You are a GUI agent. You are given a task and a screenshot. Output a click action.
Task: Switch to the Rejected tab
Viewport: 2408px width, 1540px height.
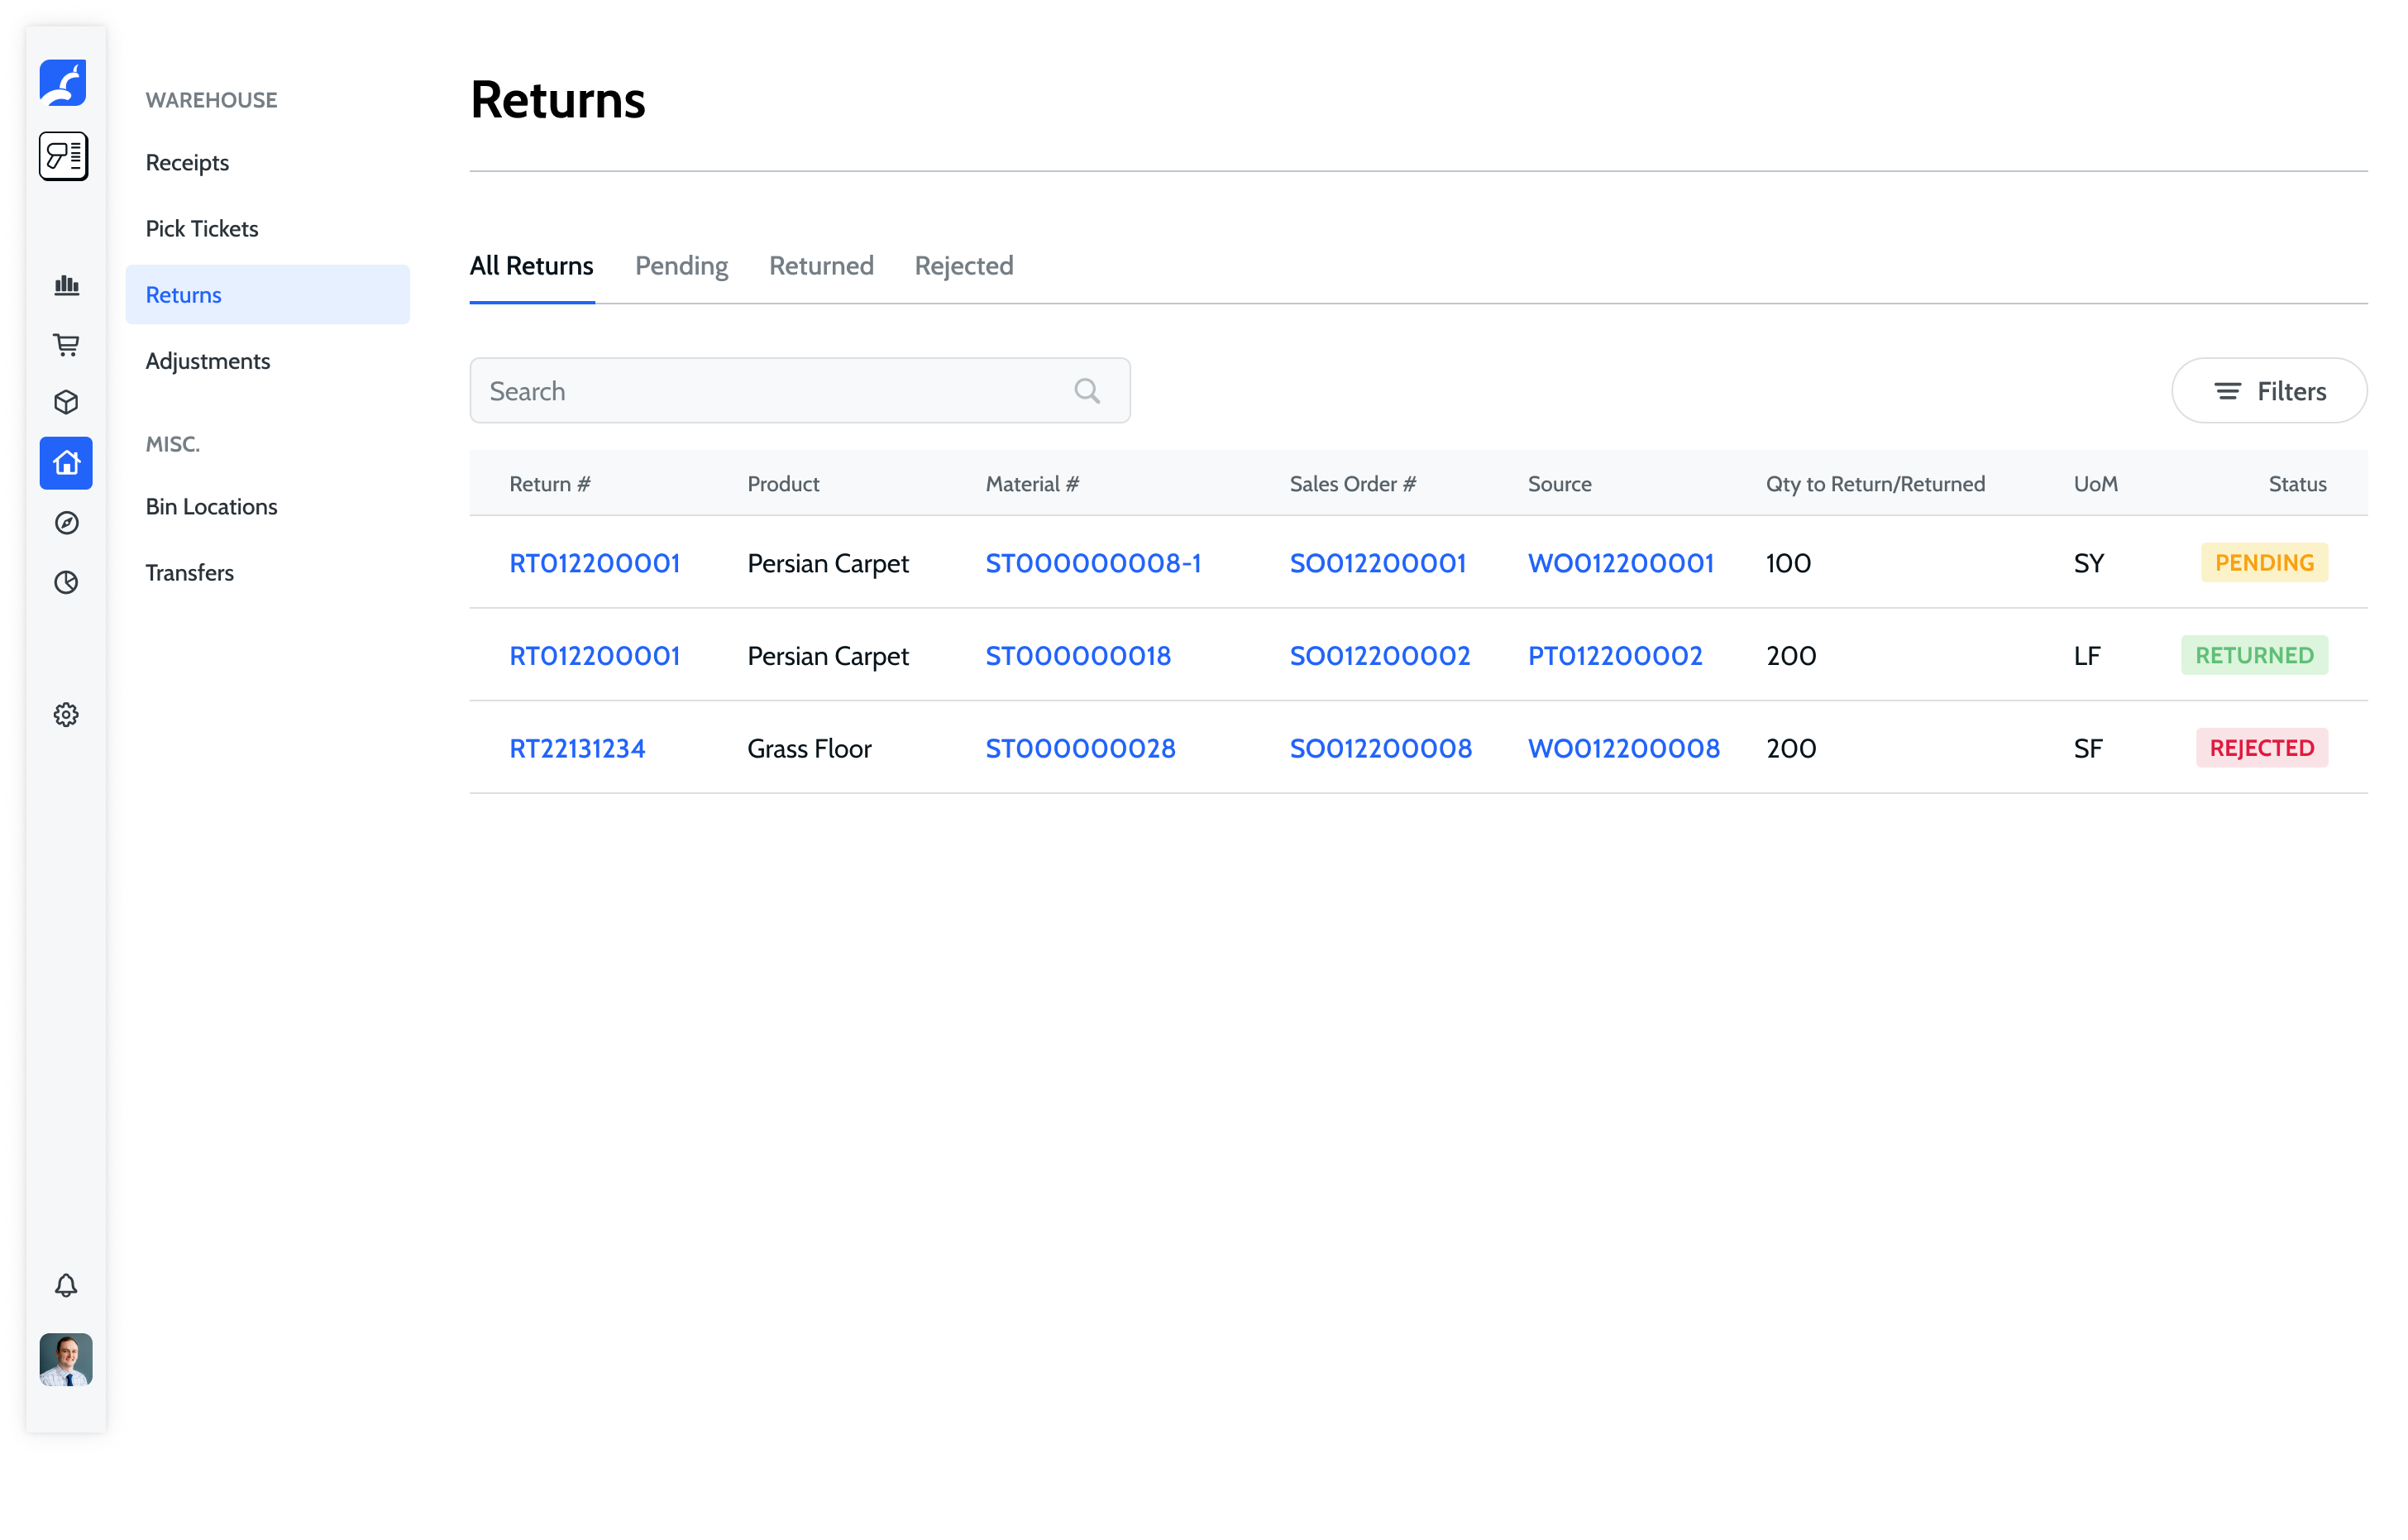[x=963, y=266]
